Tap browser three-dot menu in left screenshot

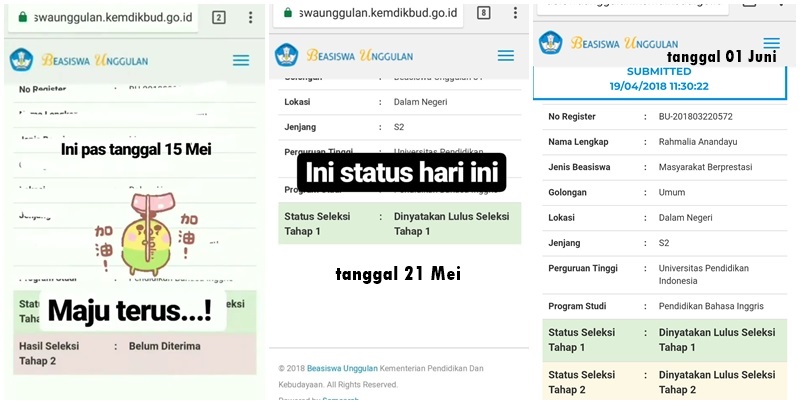[x=251, y=17]
